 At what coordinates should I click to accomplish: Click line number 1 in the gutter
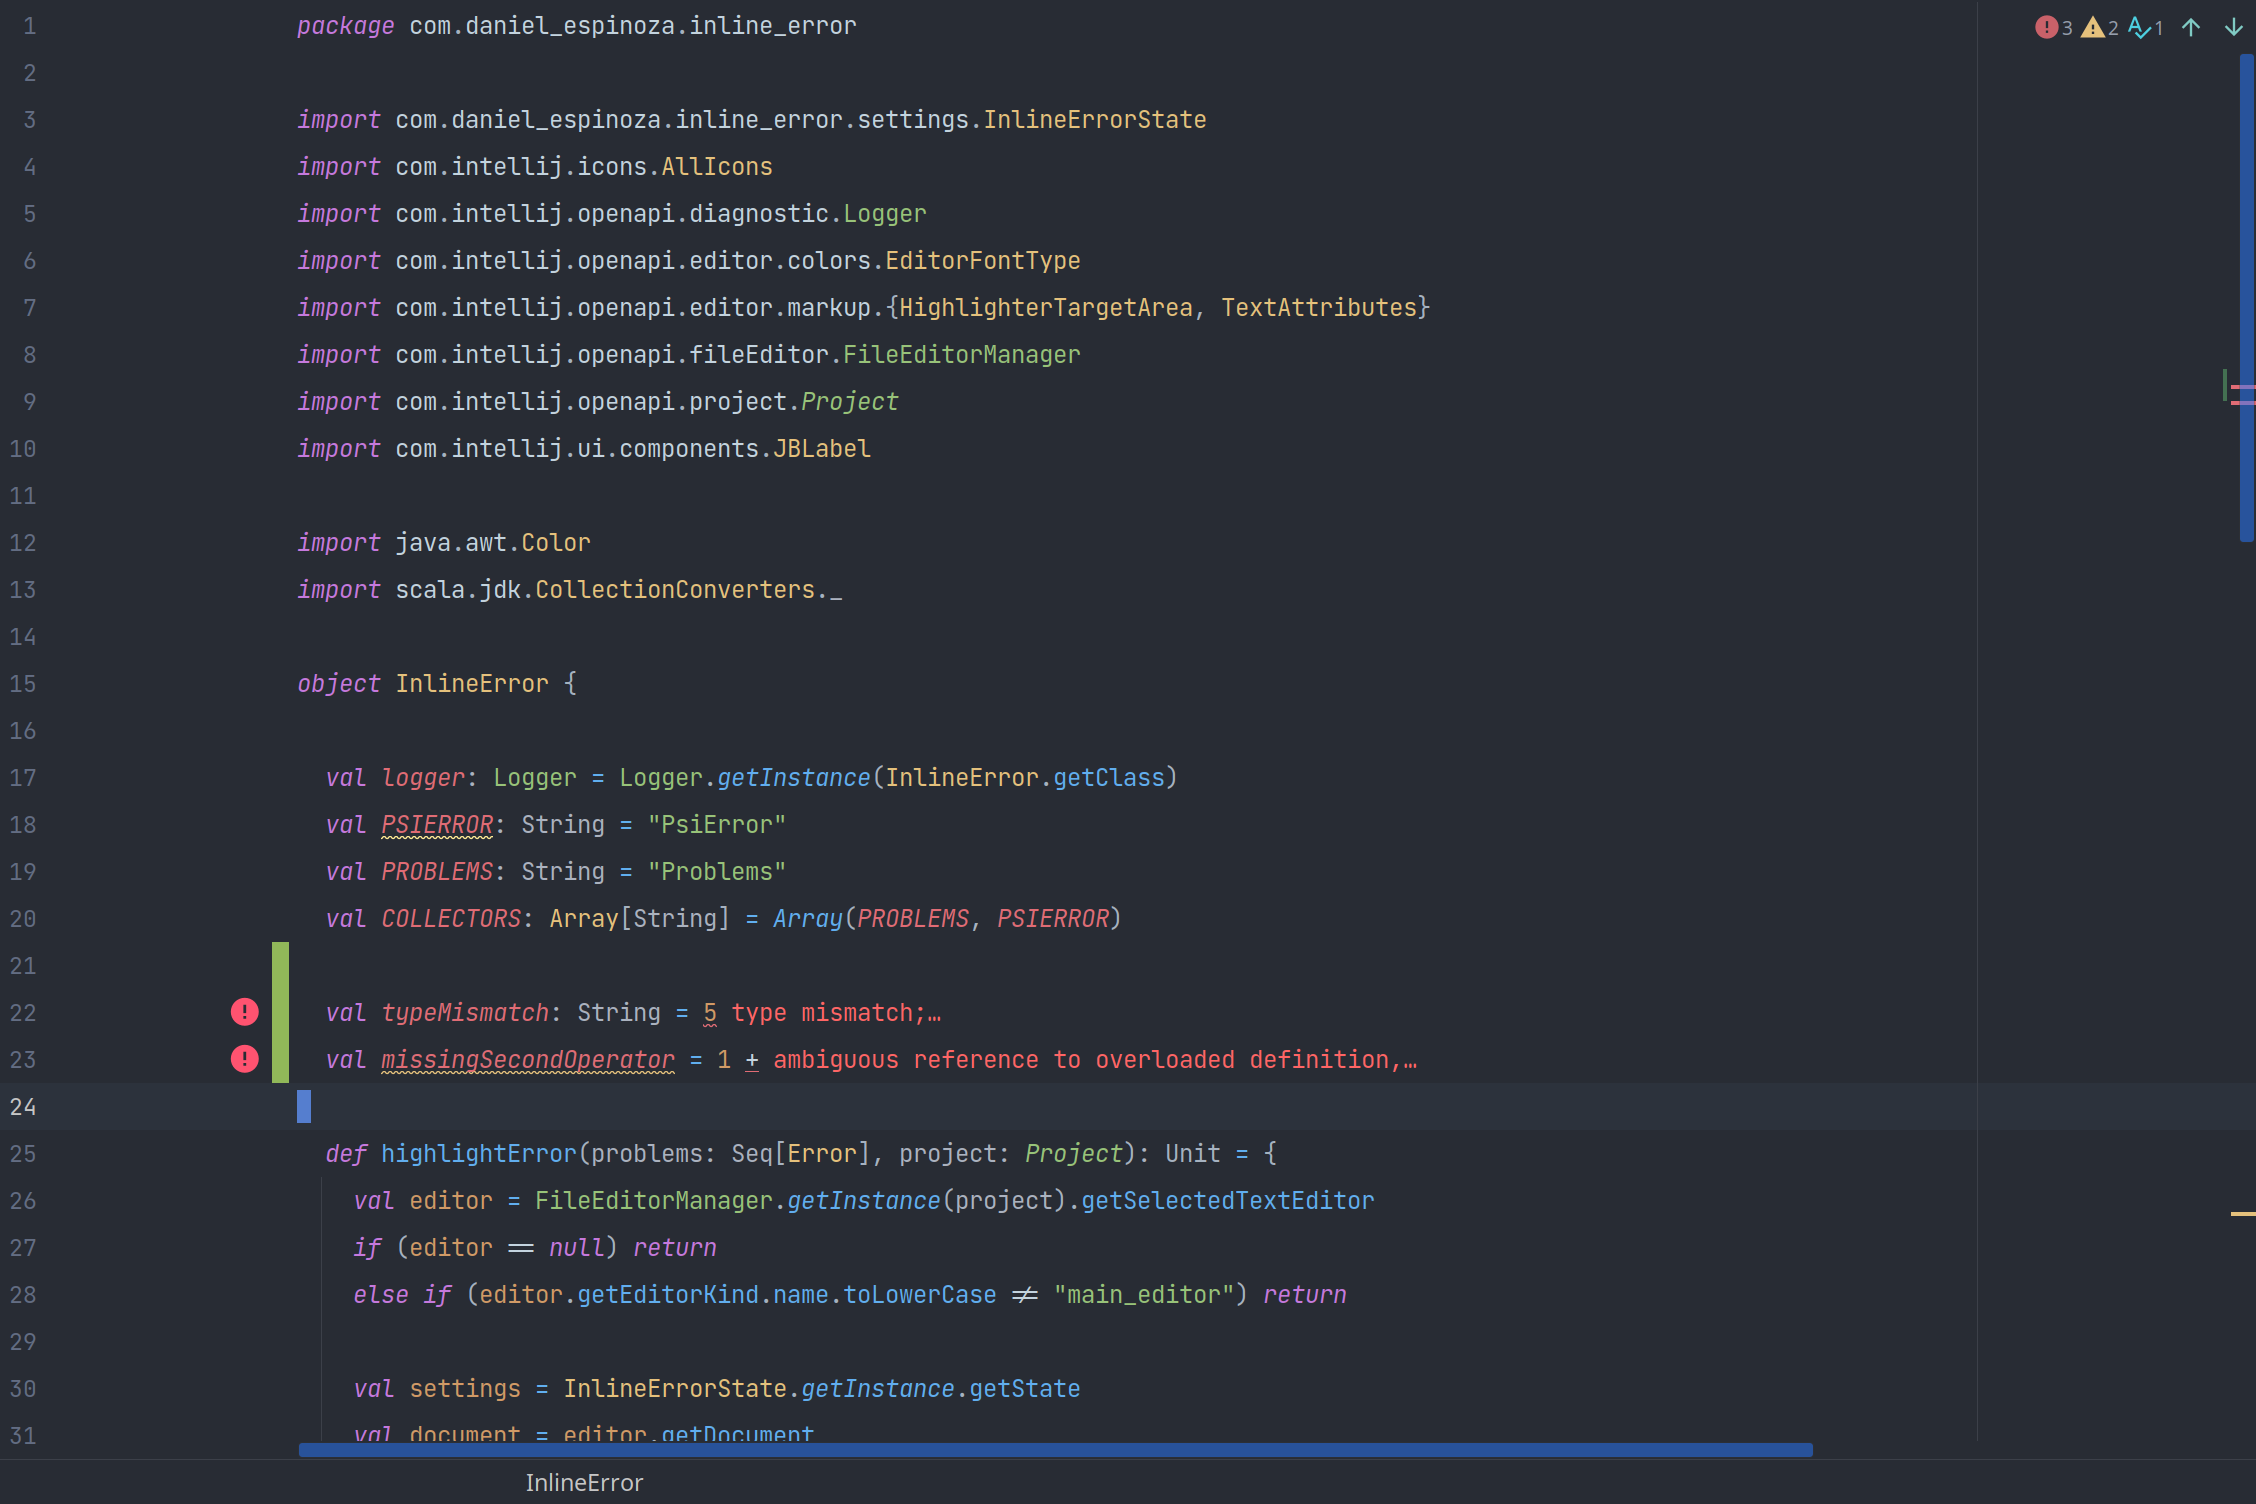coord(30,26)
